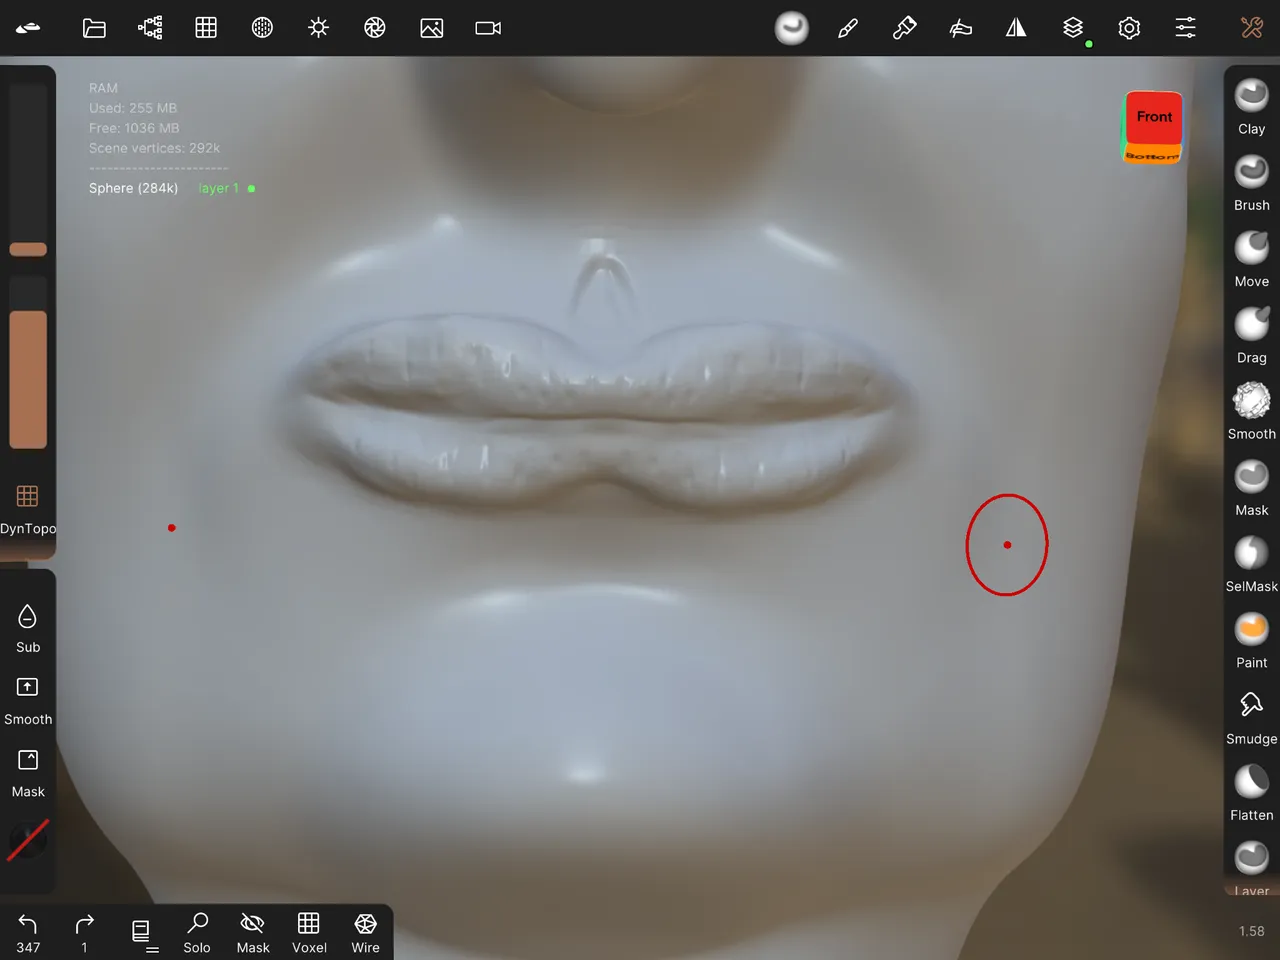Image resolution: width=1280 pixels, height=960 pixels.
Task: Open the Post Process aperture menu
Action: click(375, 28)
